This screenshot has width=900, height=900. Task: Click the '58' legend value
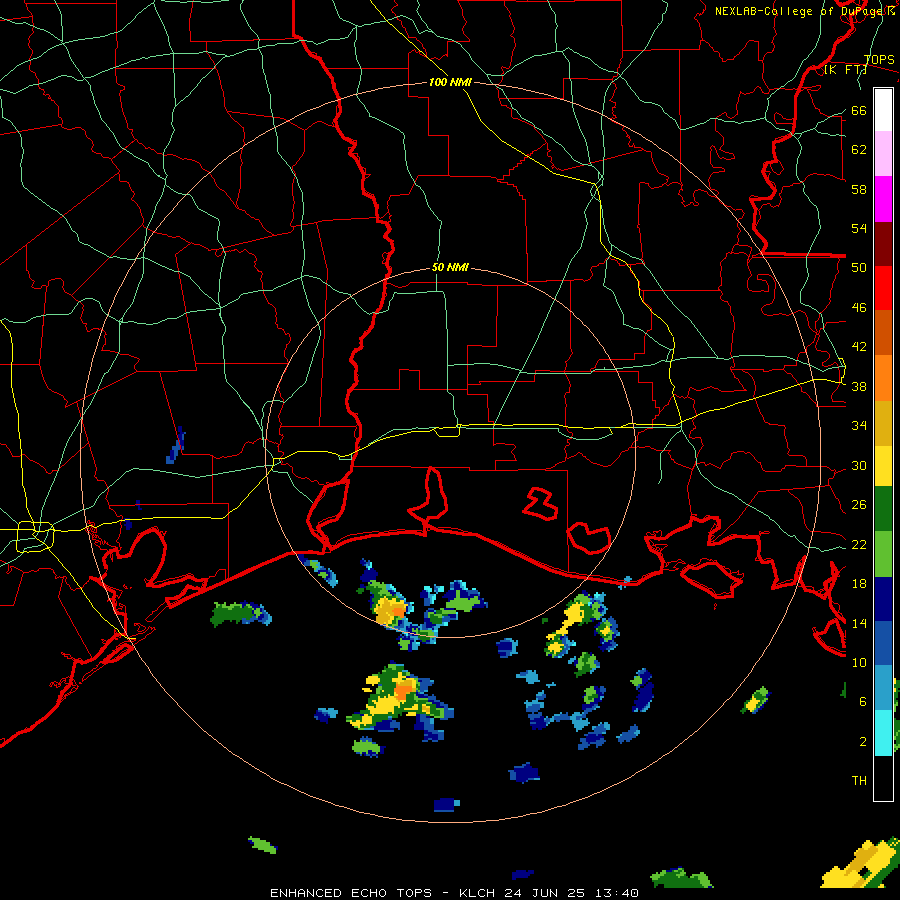(x=859, y=189)
